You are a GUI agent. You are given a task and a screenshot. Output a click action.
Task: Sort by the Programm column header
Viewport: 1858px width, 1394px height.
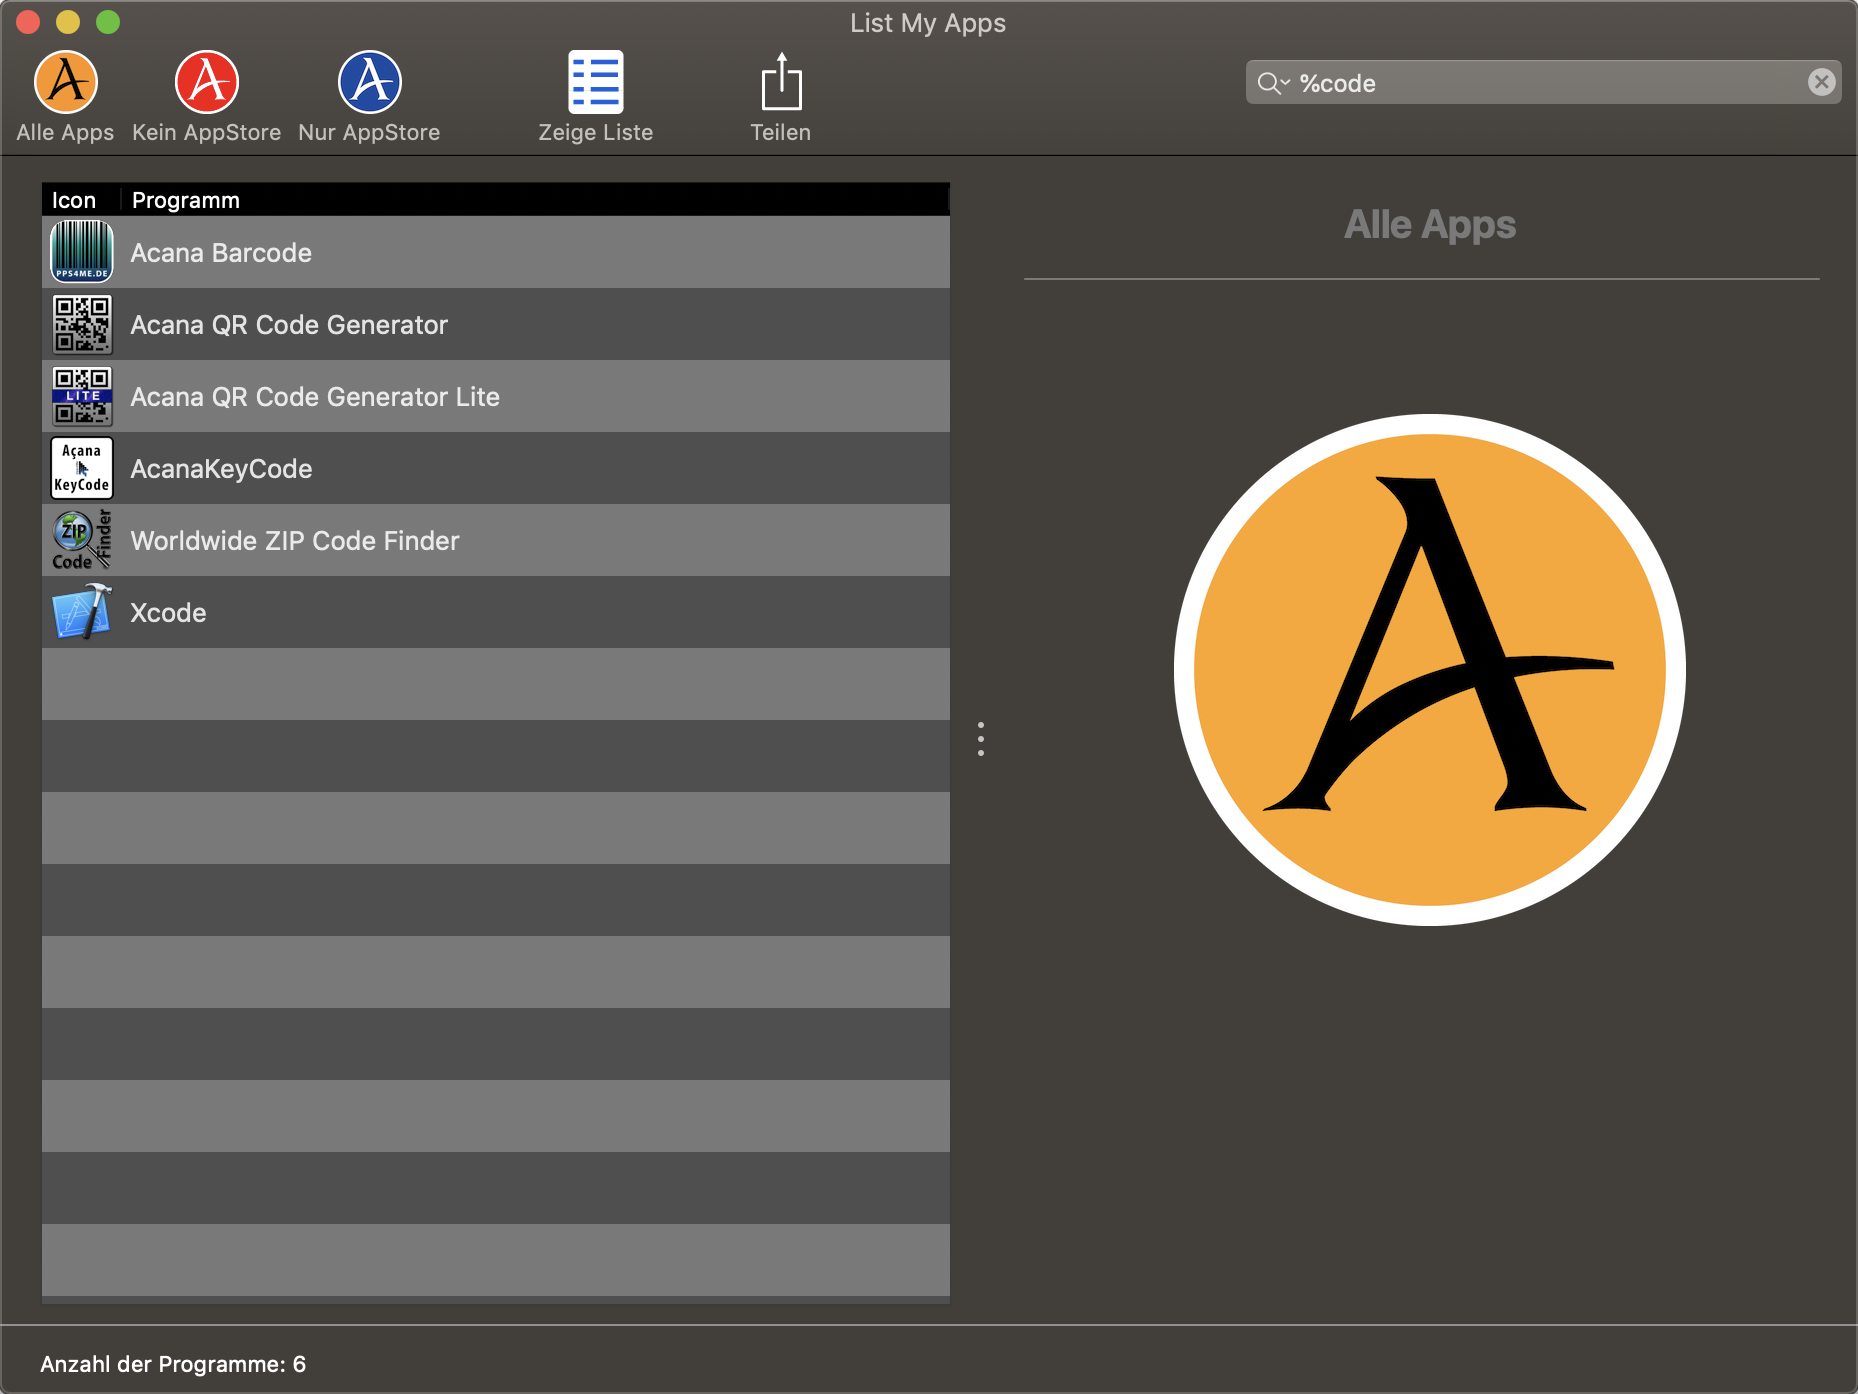pyautogui.click(x=535, y=200)
